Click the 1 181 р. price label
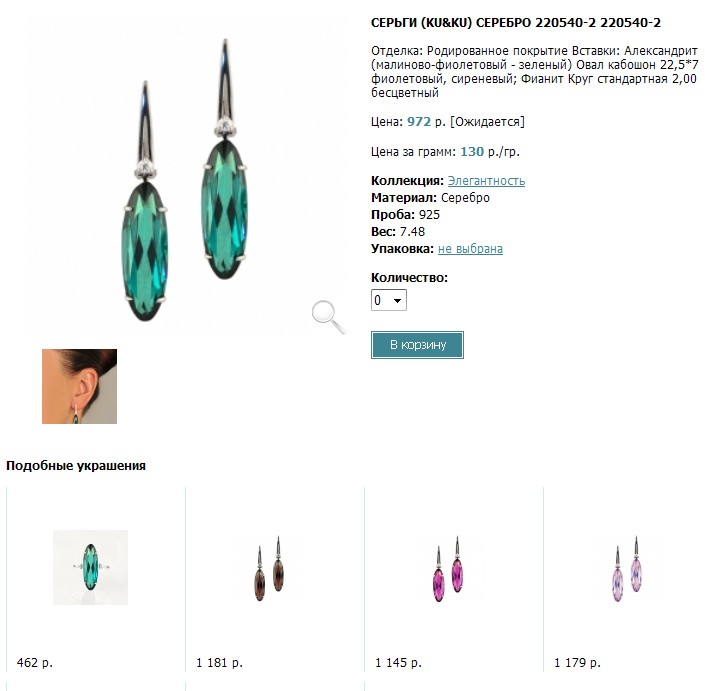Screen dimensions: 705x691 pyautogui.click(x=219, y=662)
